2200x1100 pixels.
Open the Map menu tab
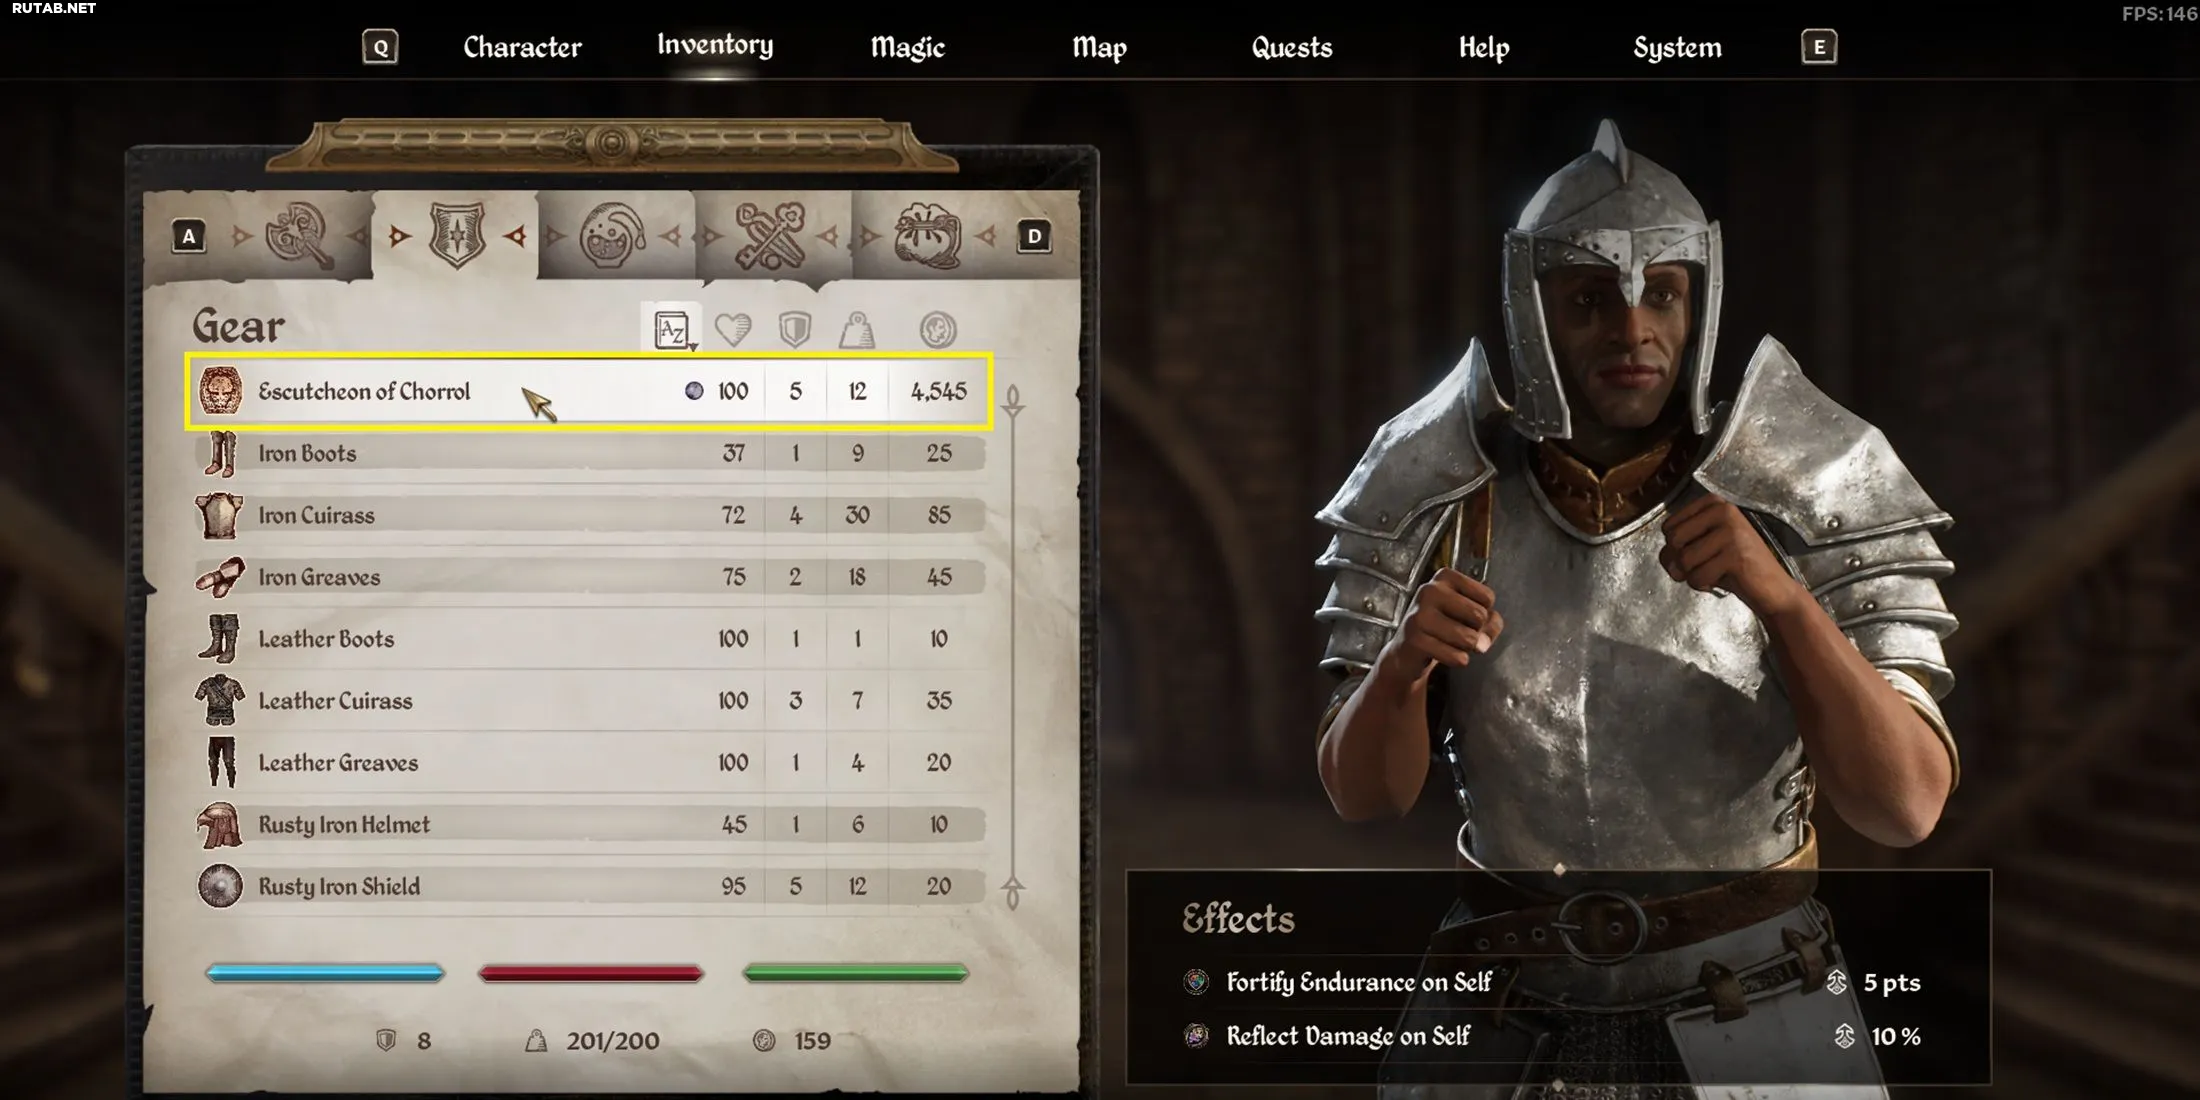(x=1099, y=47)
